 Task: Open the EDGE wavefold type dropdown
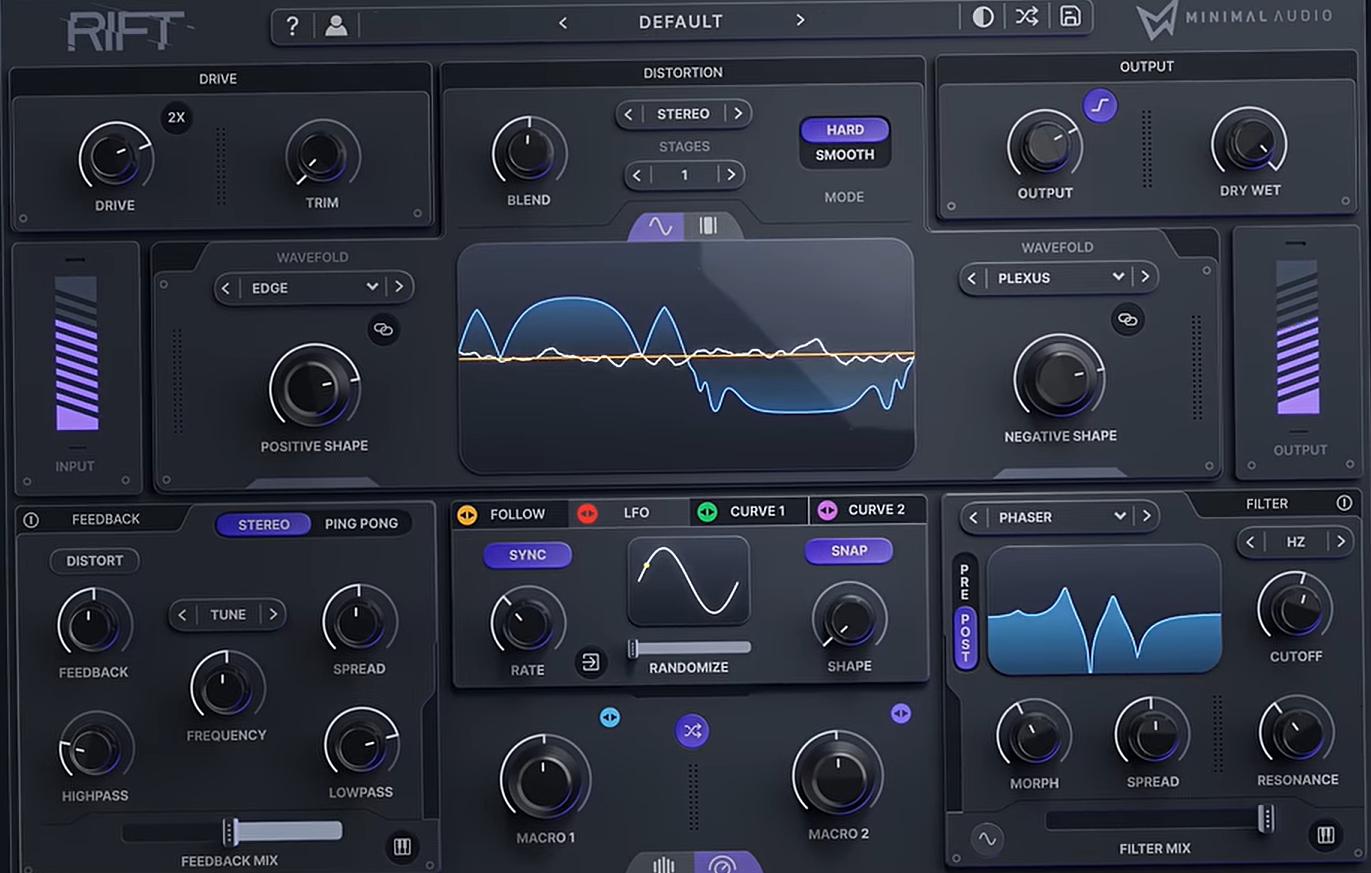[x=313, y=288]
